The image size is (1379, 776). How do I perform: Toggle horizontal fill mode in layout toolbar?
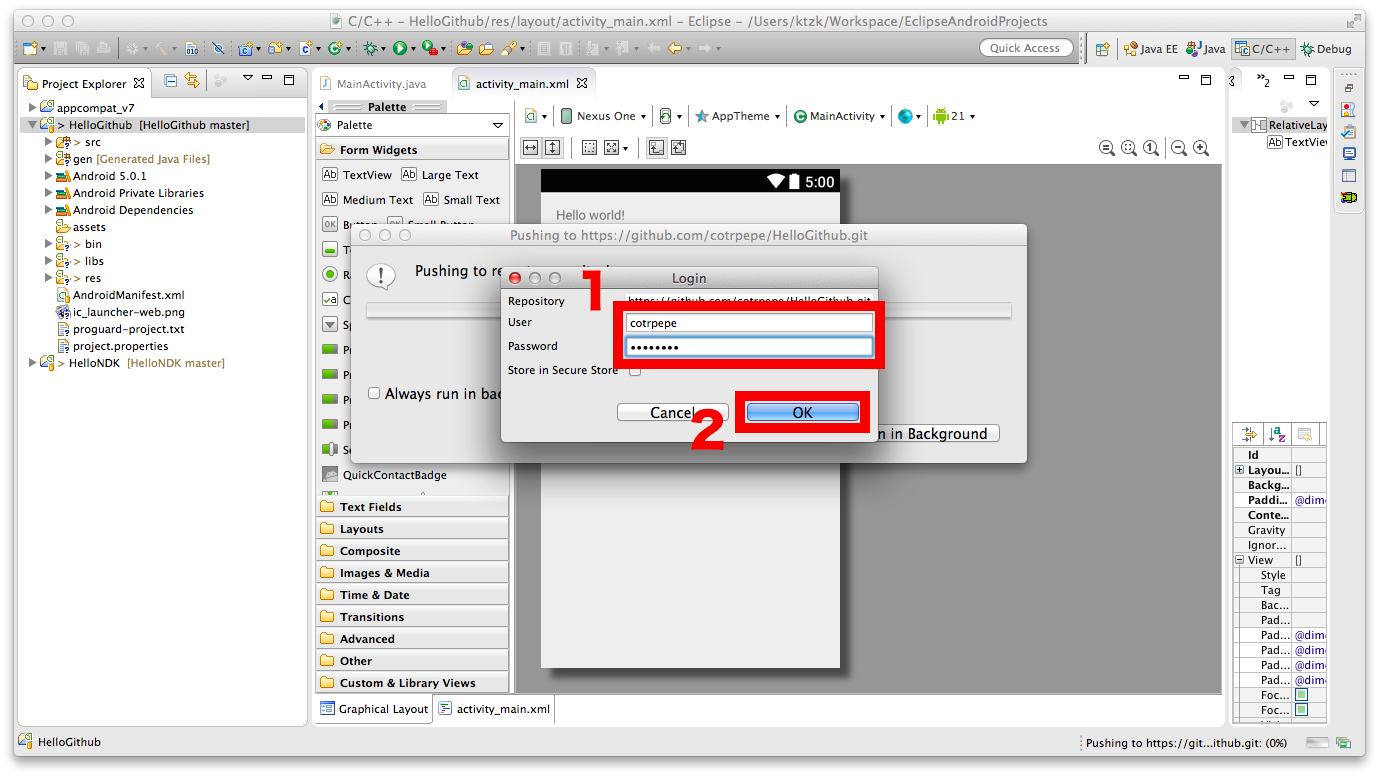tap(530, 147)
